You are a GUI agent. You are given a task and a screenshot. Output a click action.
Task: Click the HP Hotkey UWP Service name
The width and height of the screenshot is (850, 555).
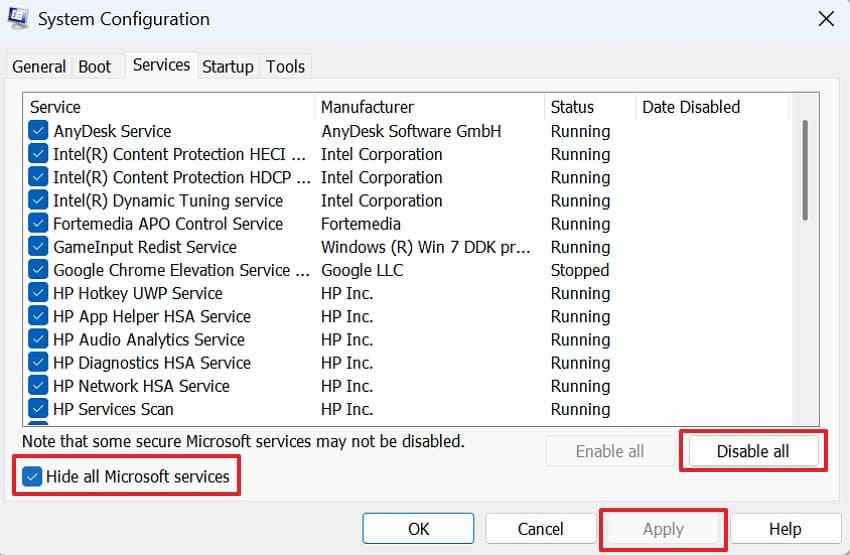(138, 293)
